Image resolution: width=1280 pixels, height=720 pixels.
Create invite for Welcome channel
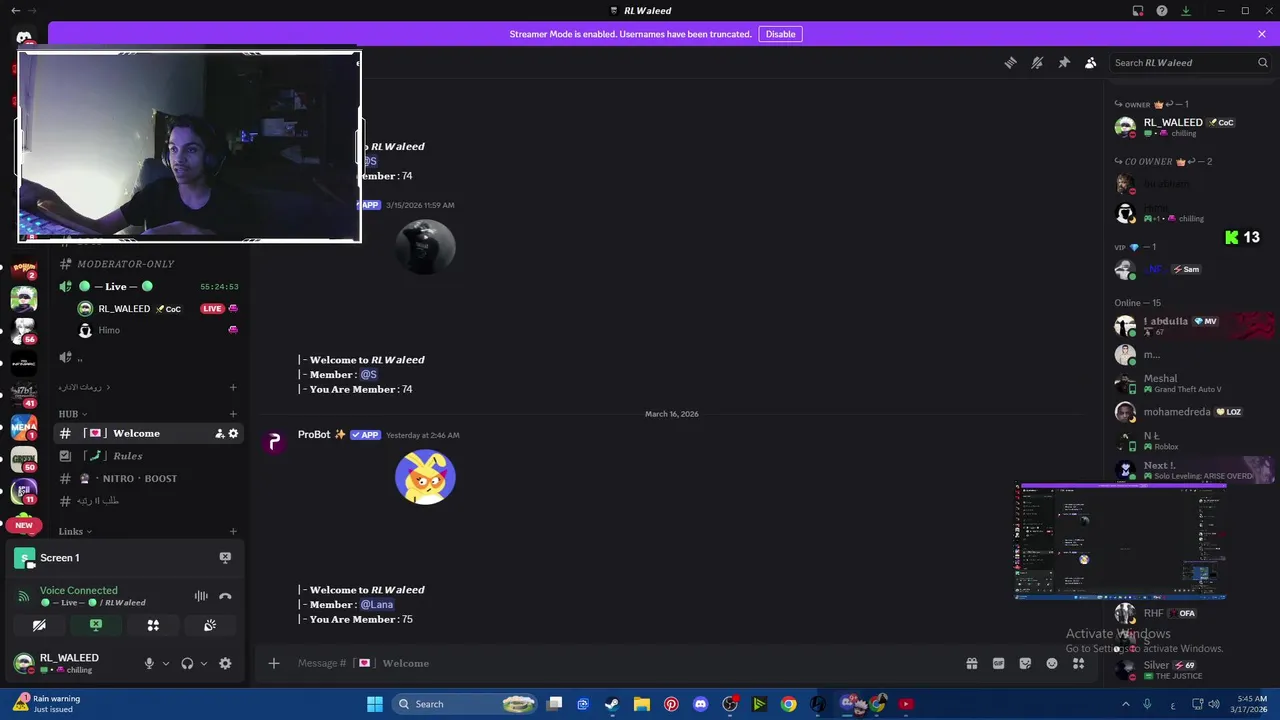(219, 433)
